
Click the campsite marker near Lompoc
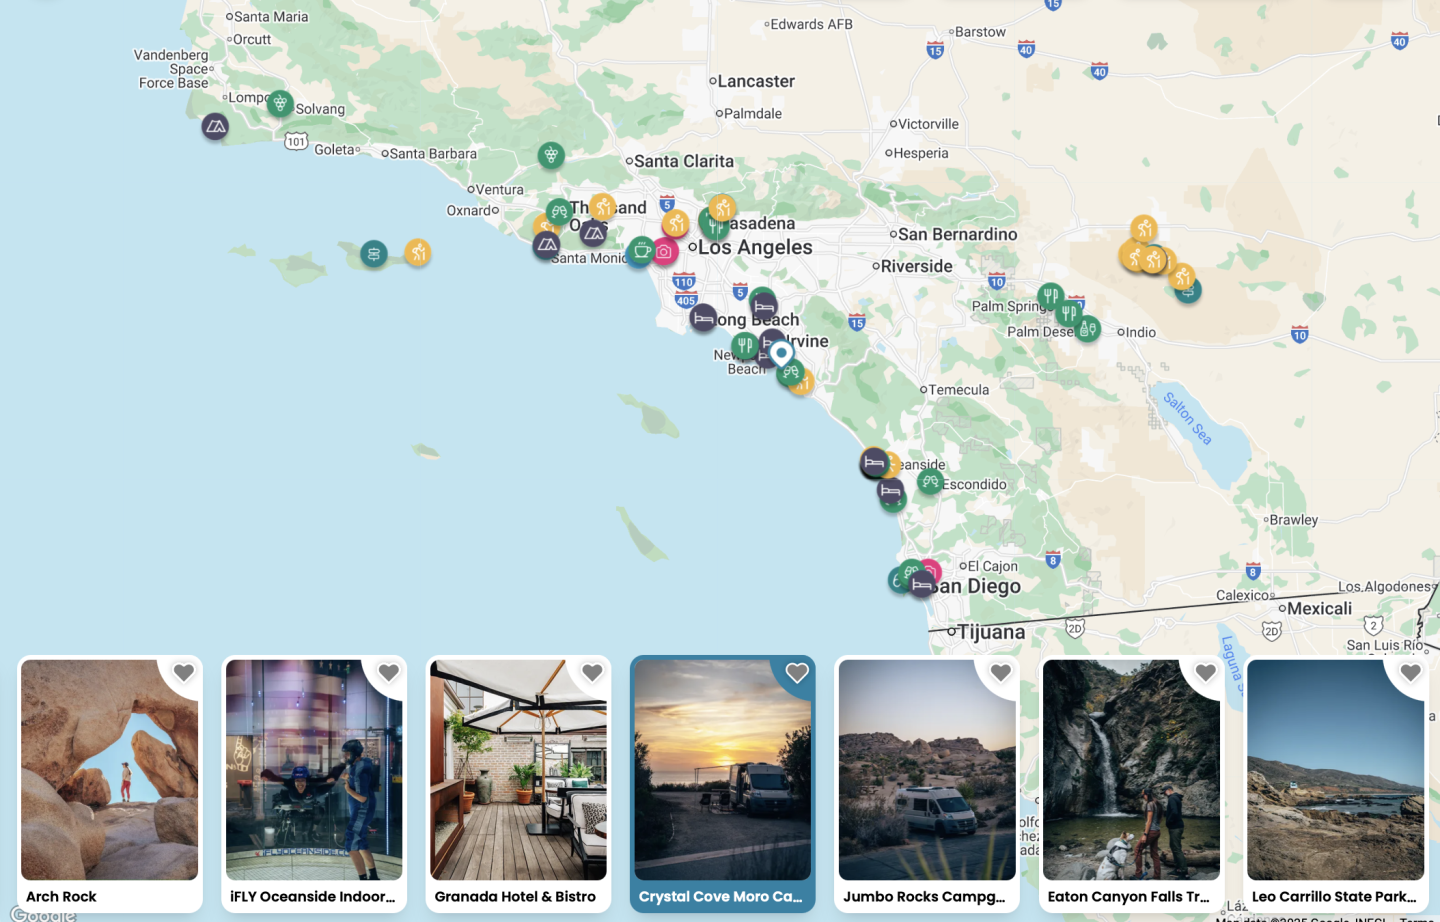[x=215, y=127]
